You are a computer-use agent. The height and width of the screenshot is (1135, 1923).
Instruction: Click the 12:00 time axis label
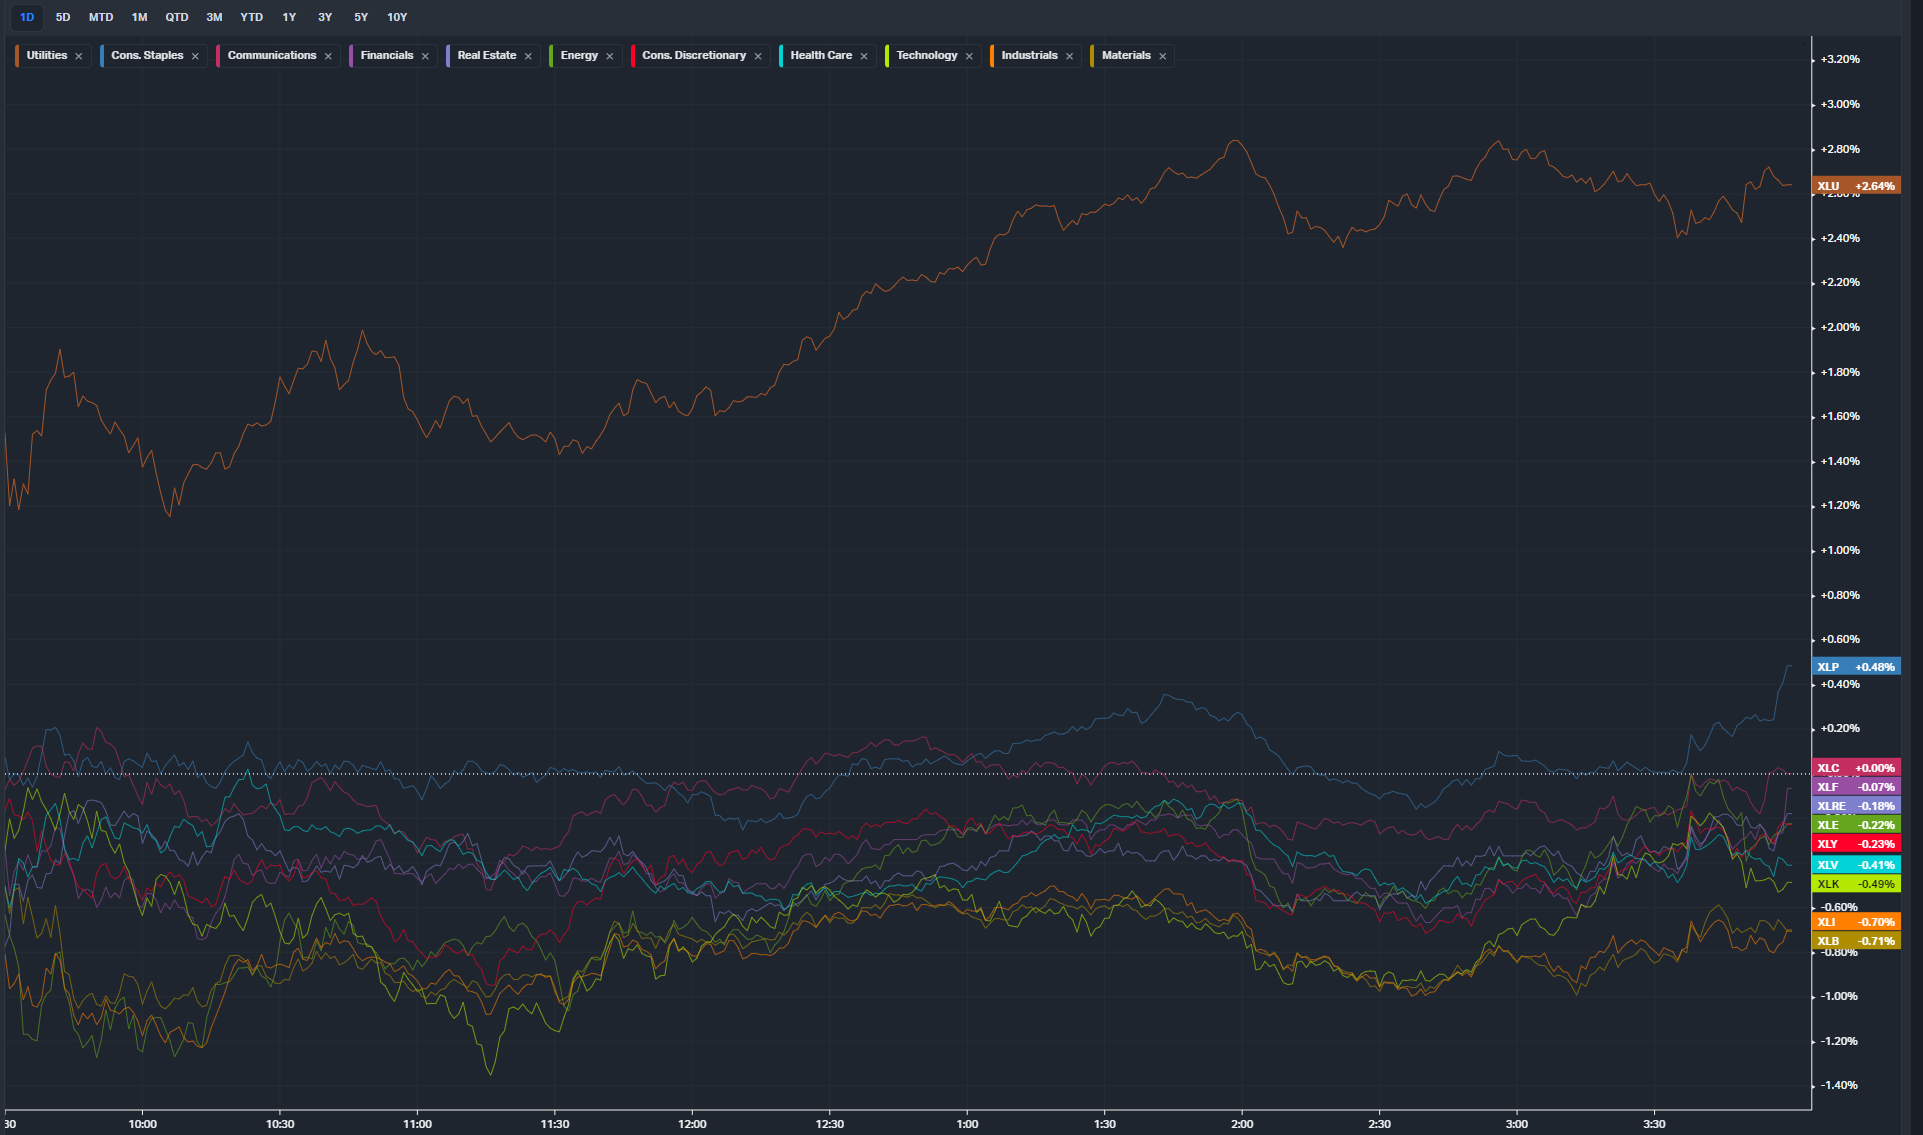[692, 1124]
